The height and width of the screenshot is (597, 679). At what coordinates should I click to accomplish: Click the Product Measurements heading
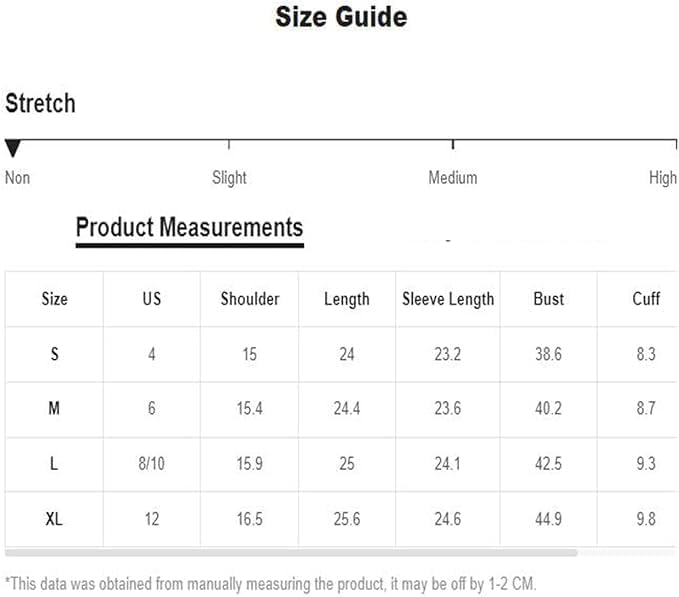[x=189, y=227]
